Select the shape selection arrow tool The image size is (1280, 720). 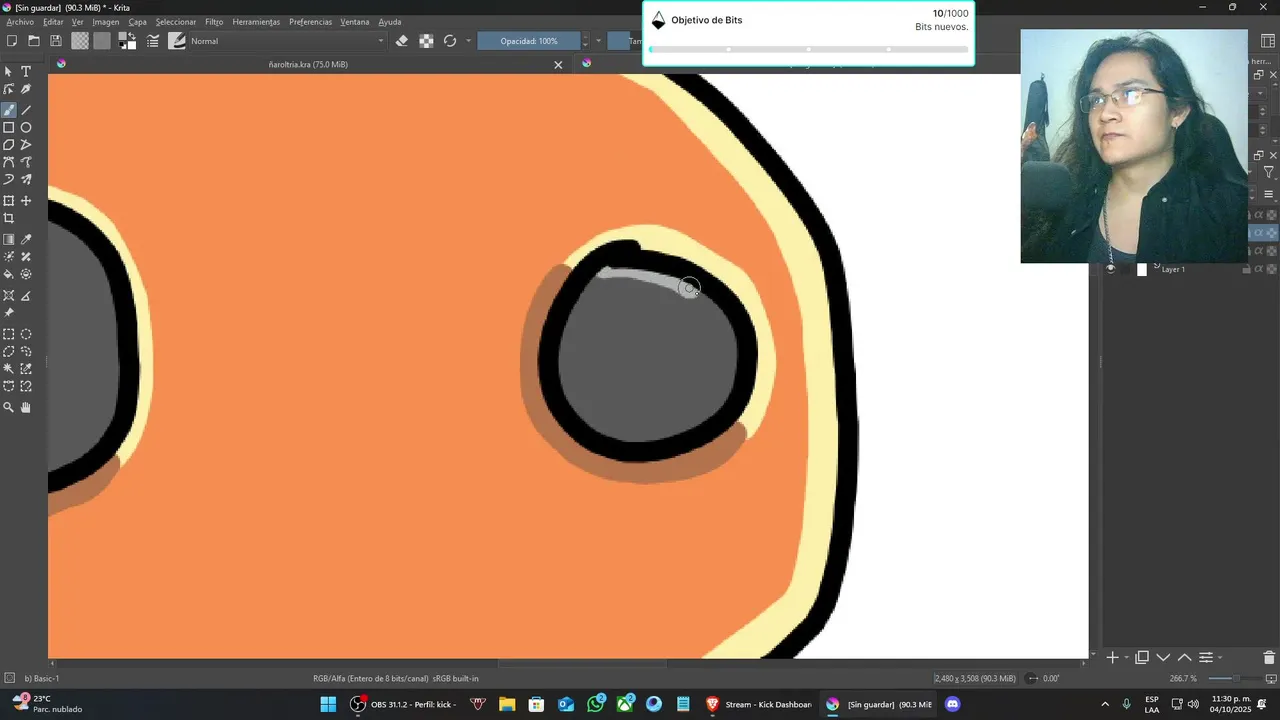click(9, 71)
